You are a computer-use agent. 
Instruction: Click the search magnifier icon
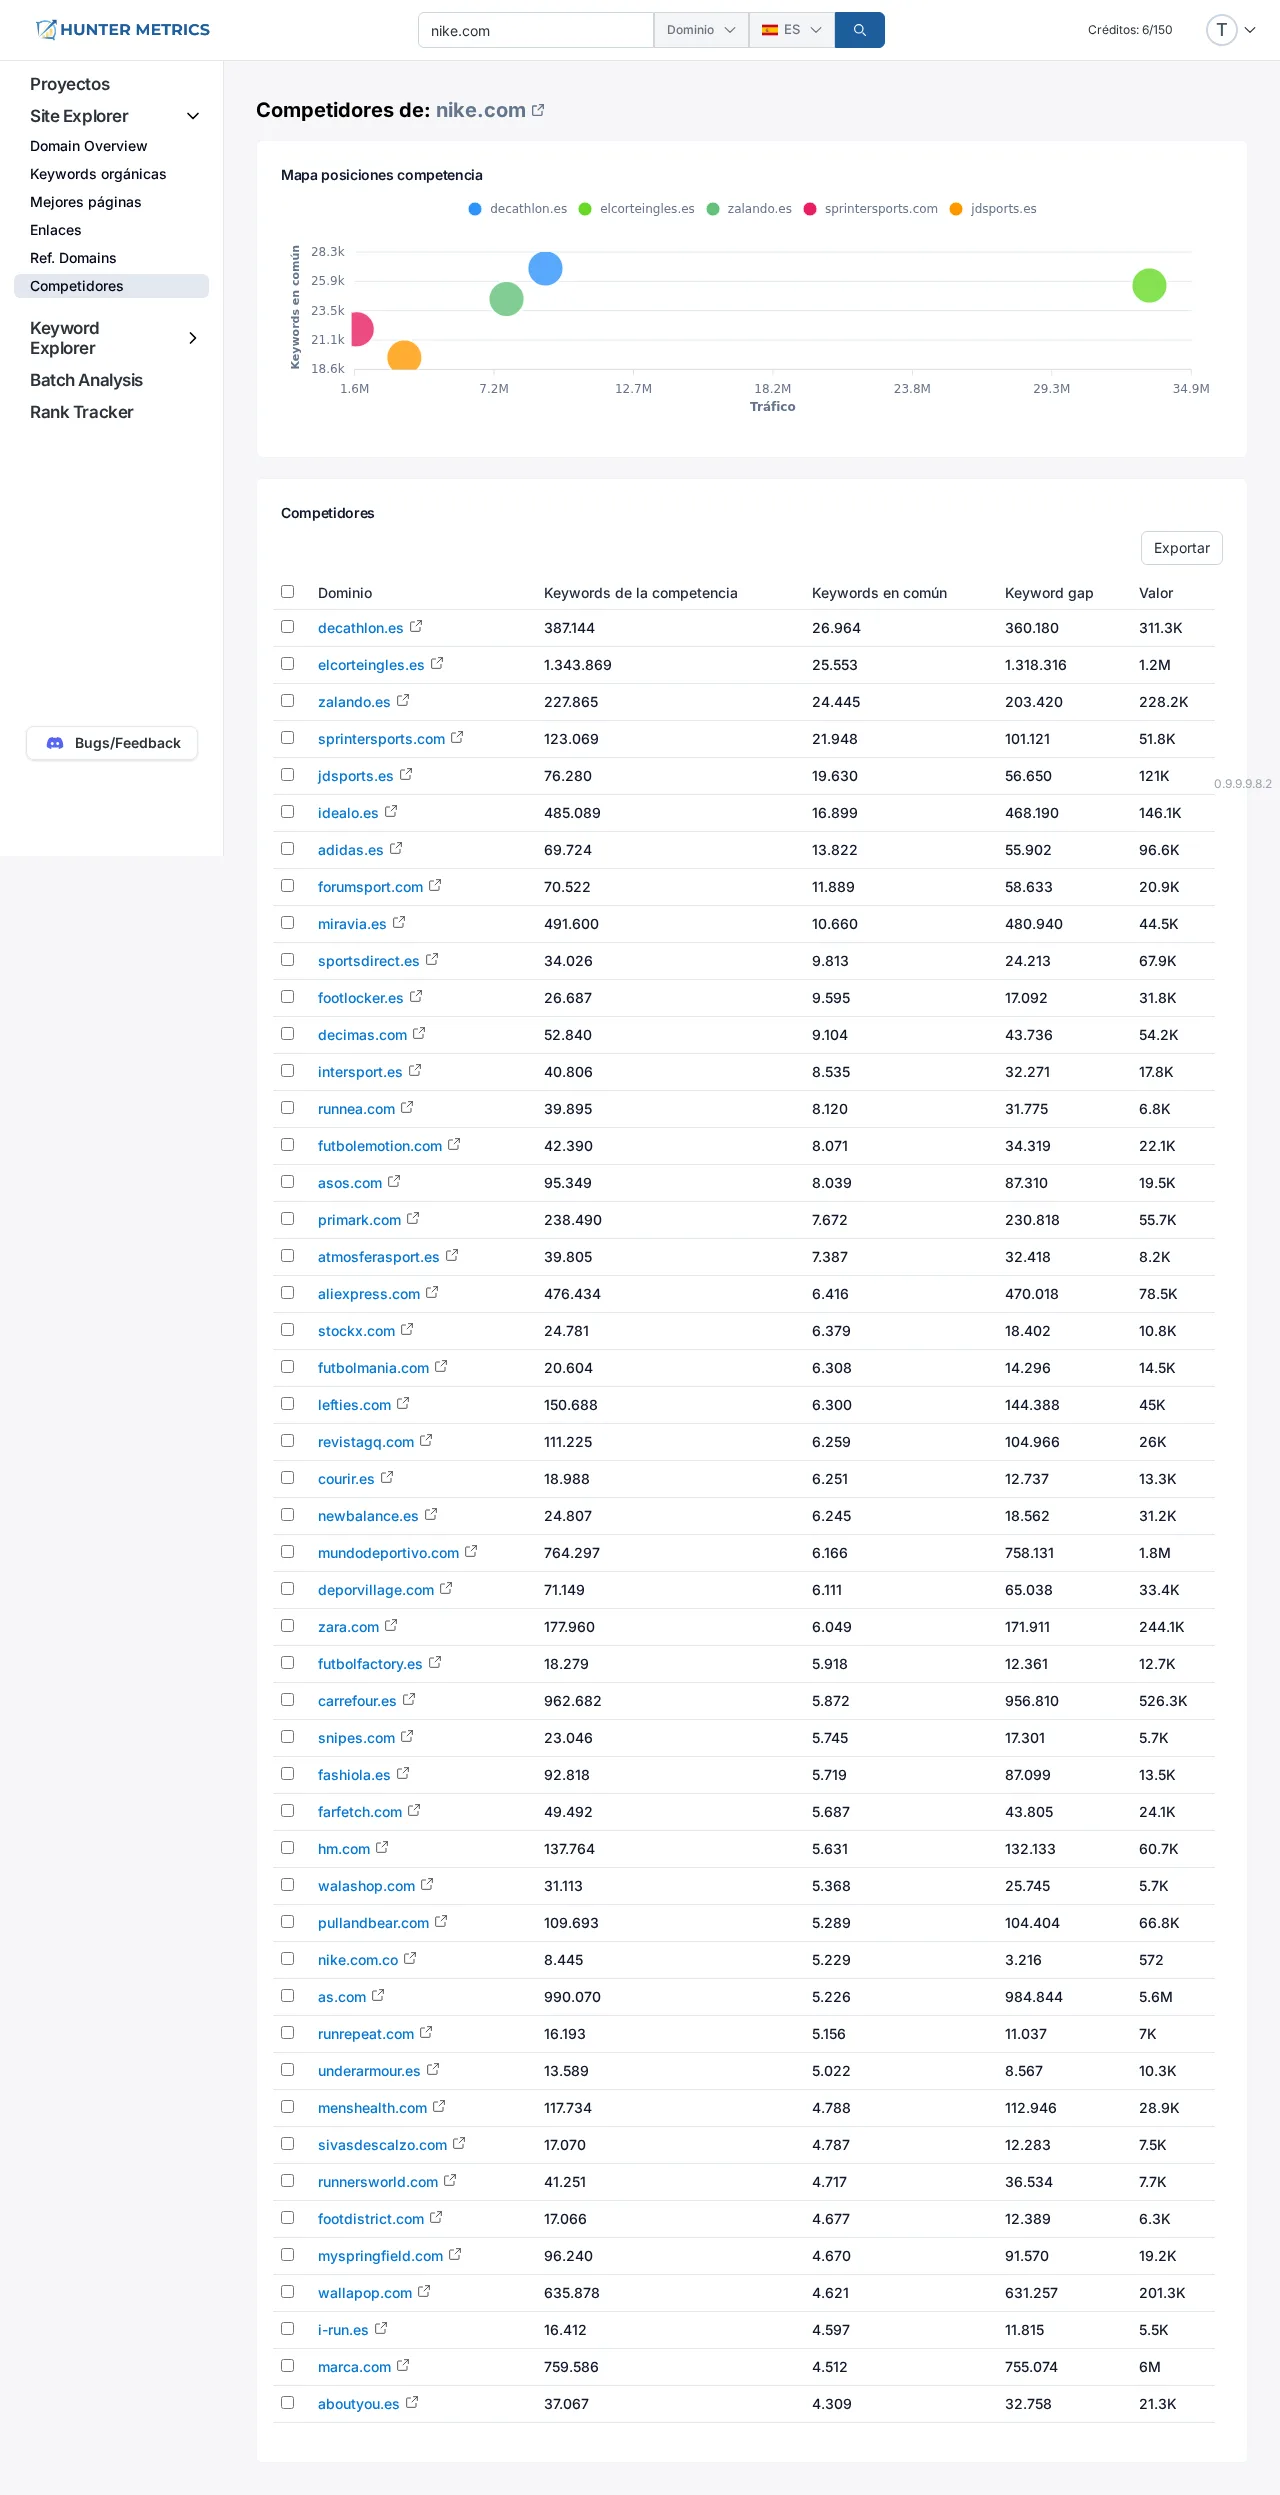click(x=859, y=30)
